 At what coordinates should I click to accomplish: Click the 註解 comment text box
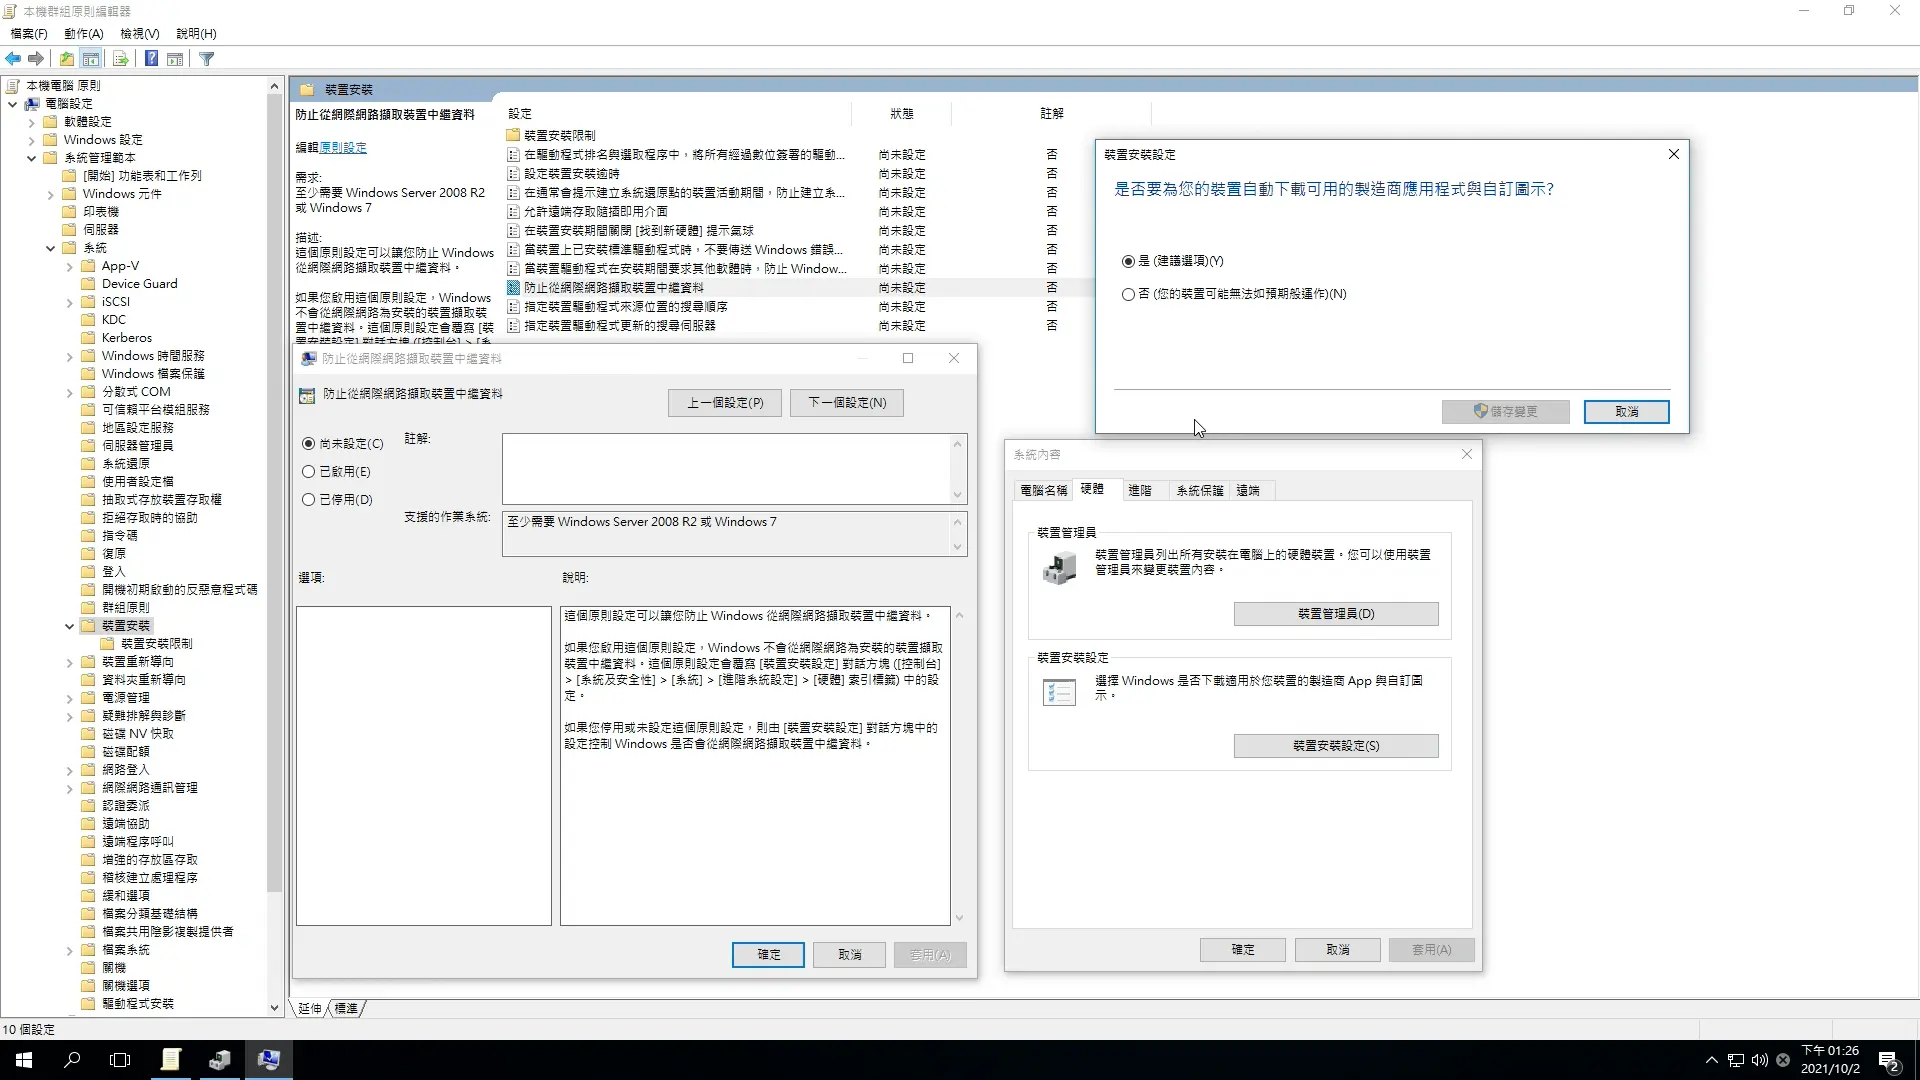pos(727,468)
